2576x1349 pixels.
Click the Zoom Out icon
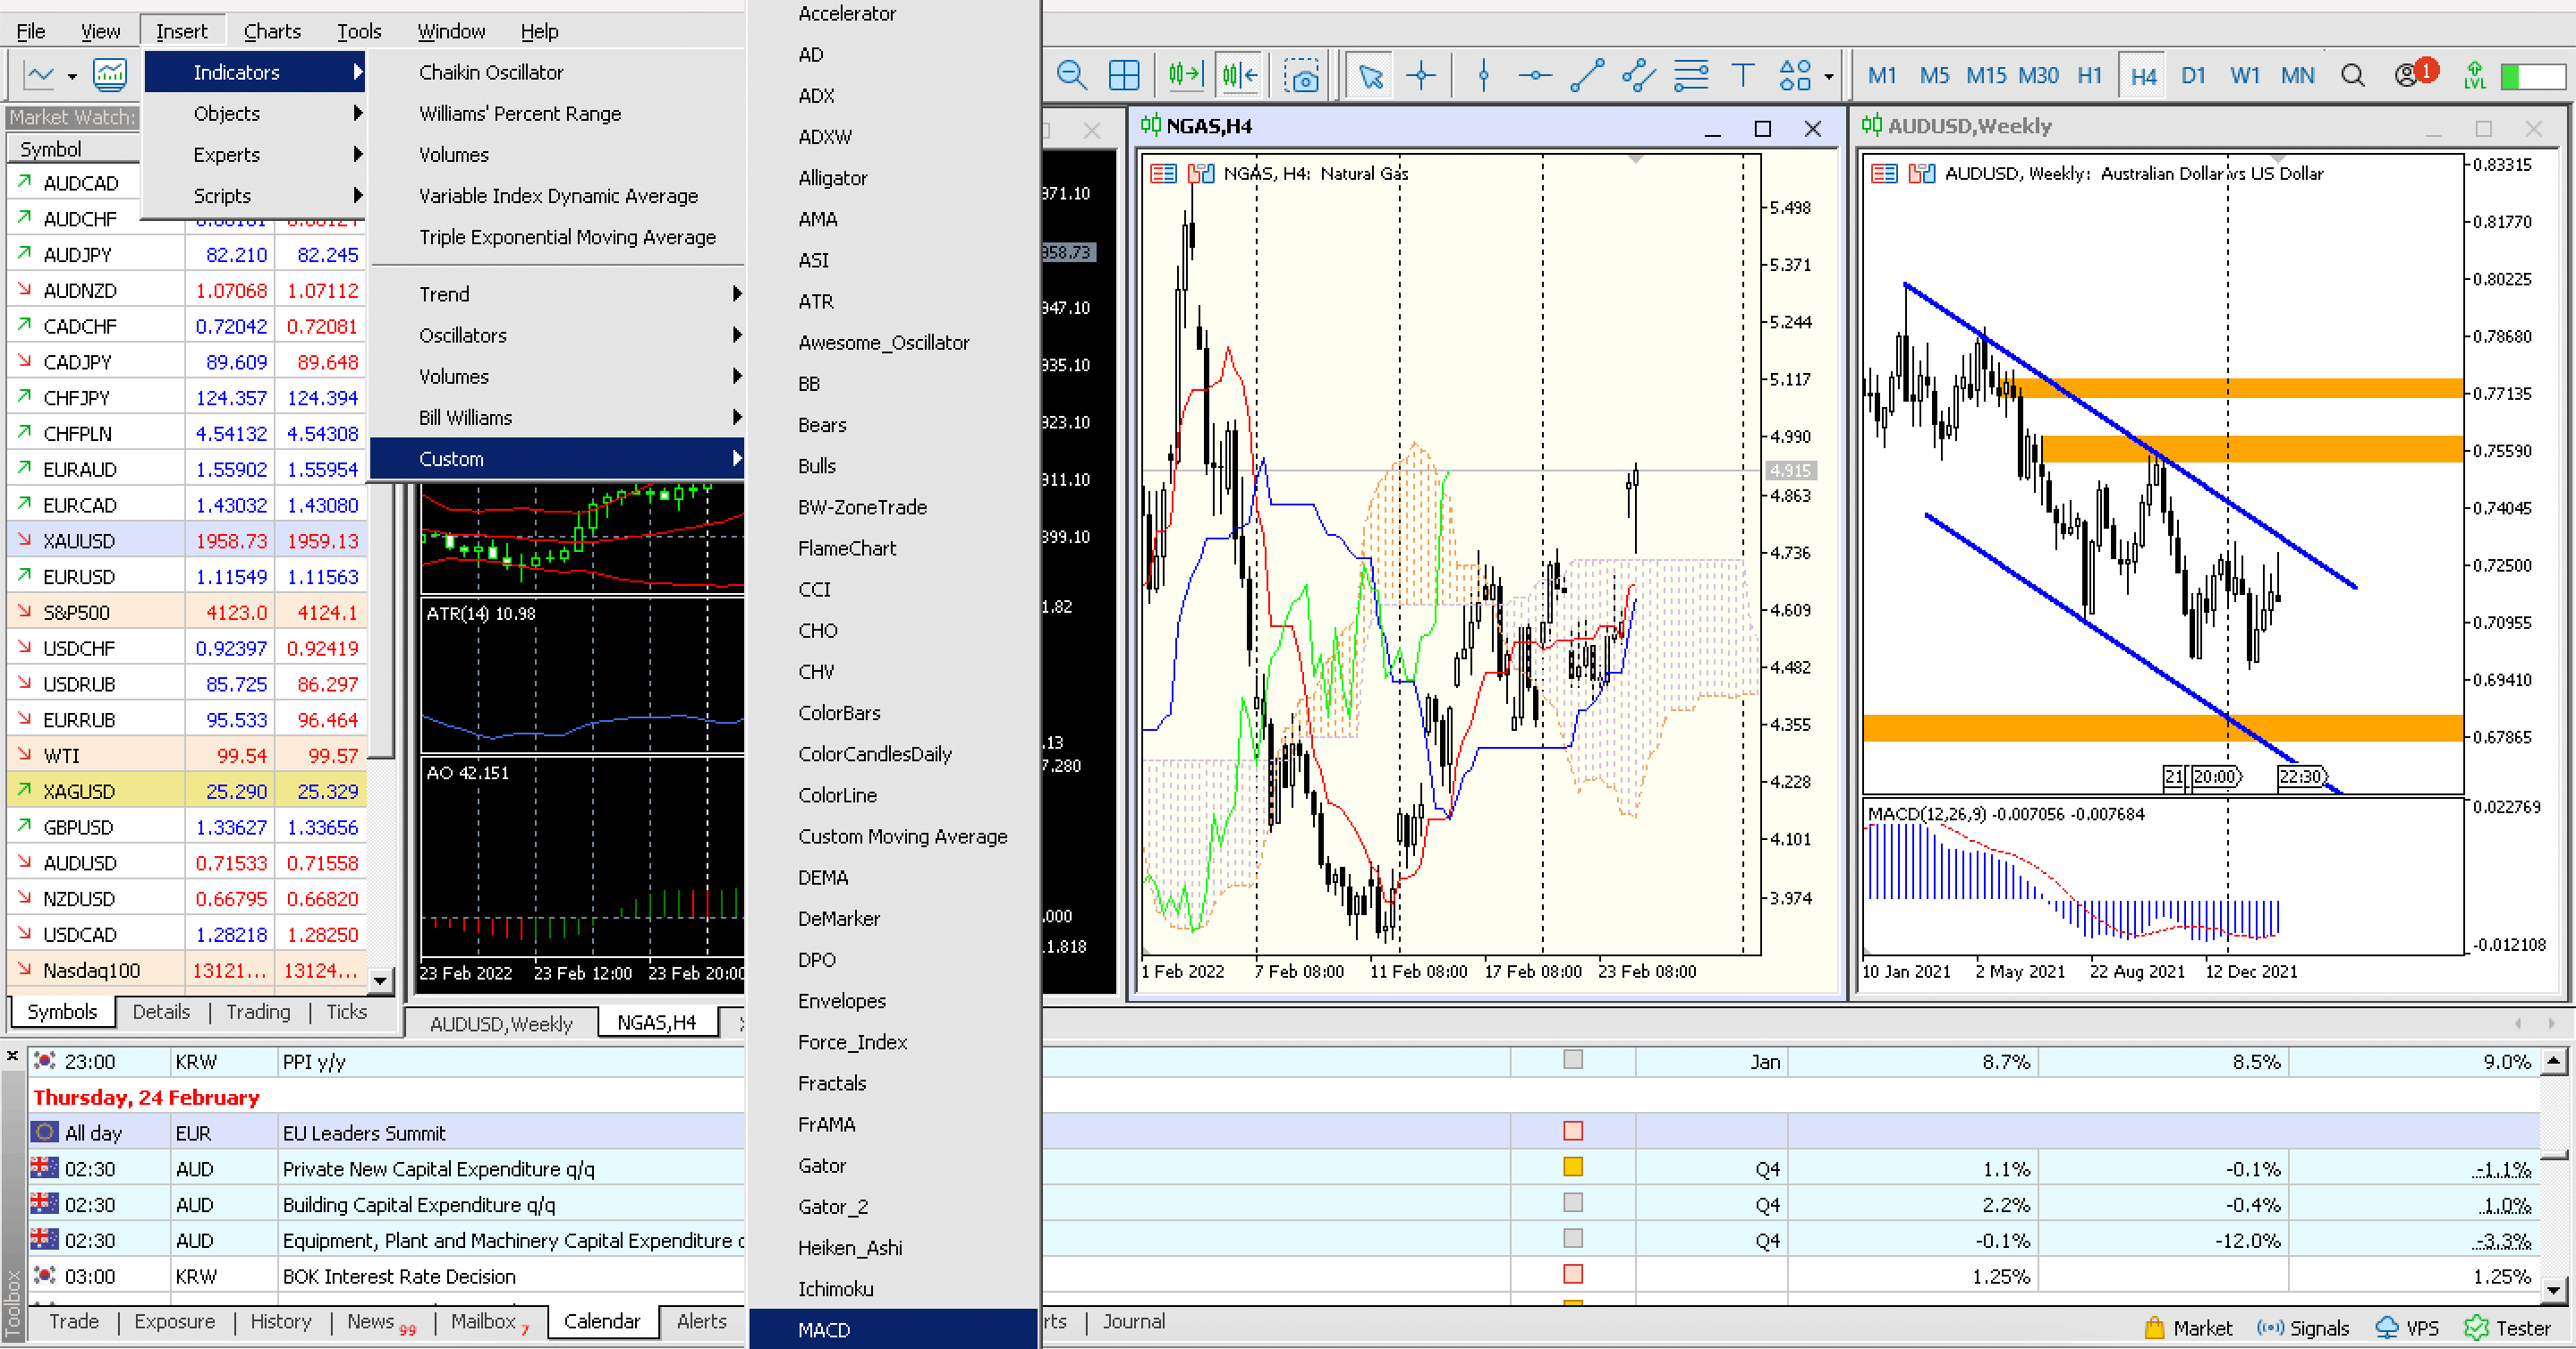[1072, 75]
